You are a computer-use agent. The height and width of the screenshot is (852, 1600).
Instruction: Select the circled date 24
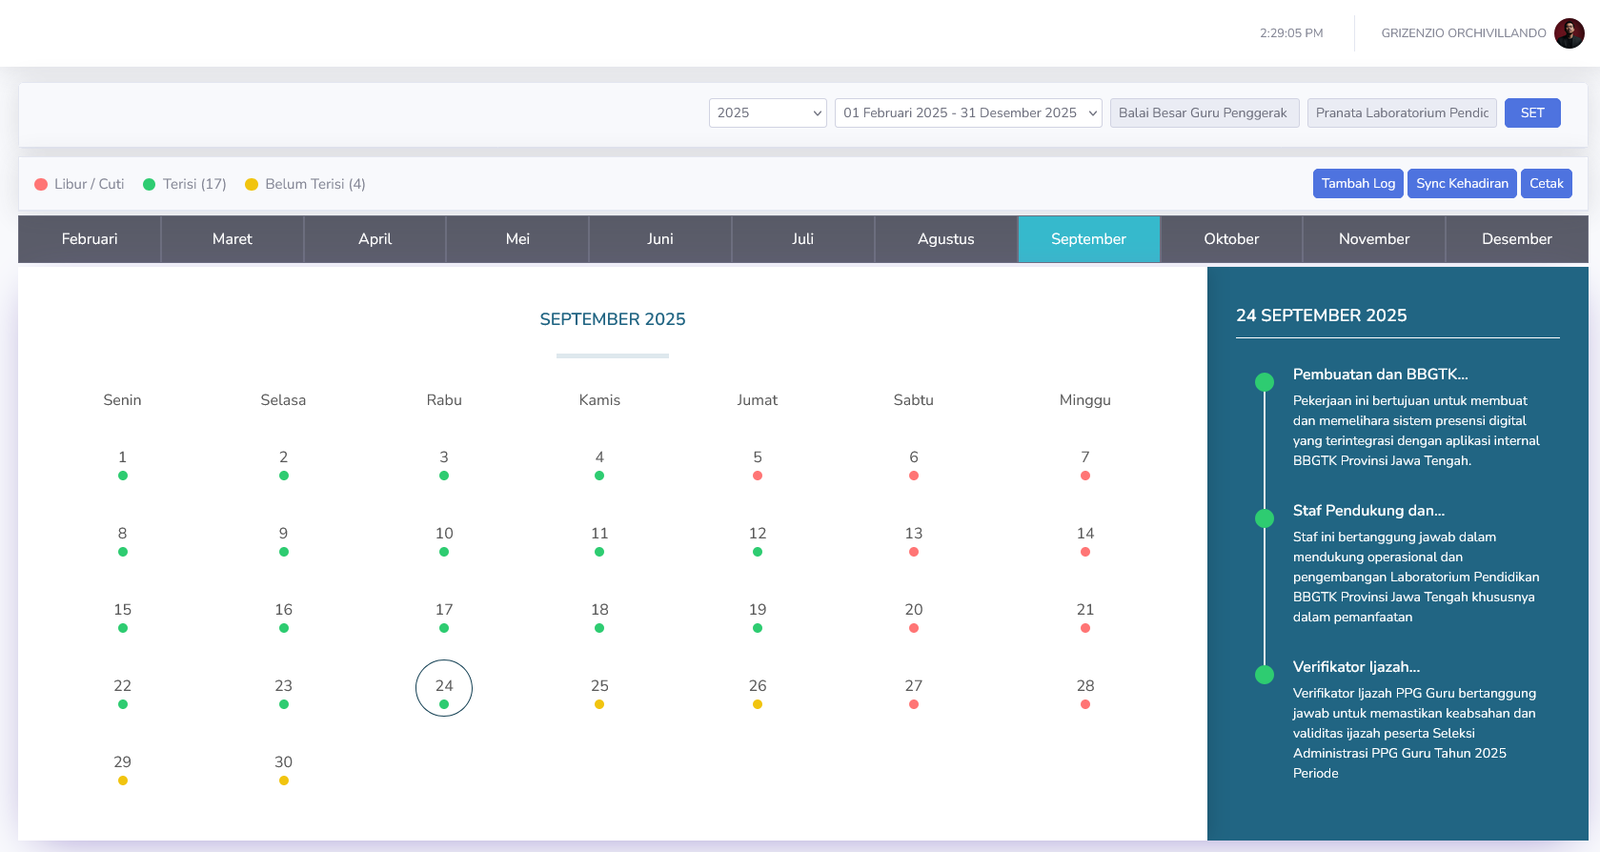(x=444, y=687)
